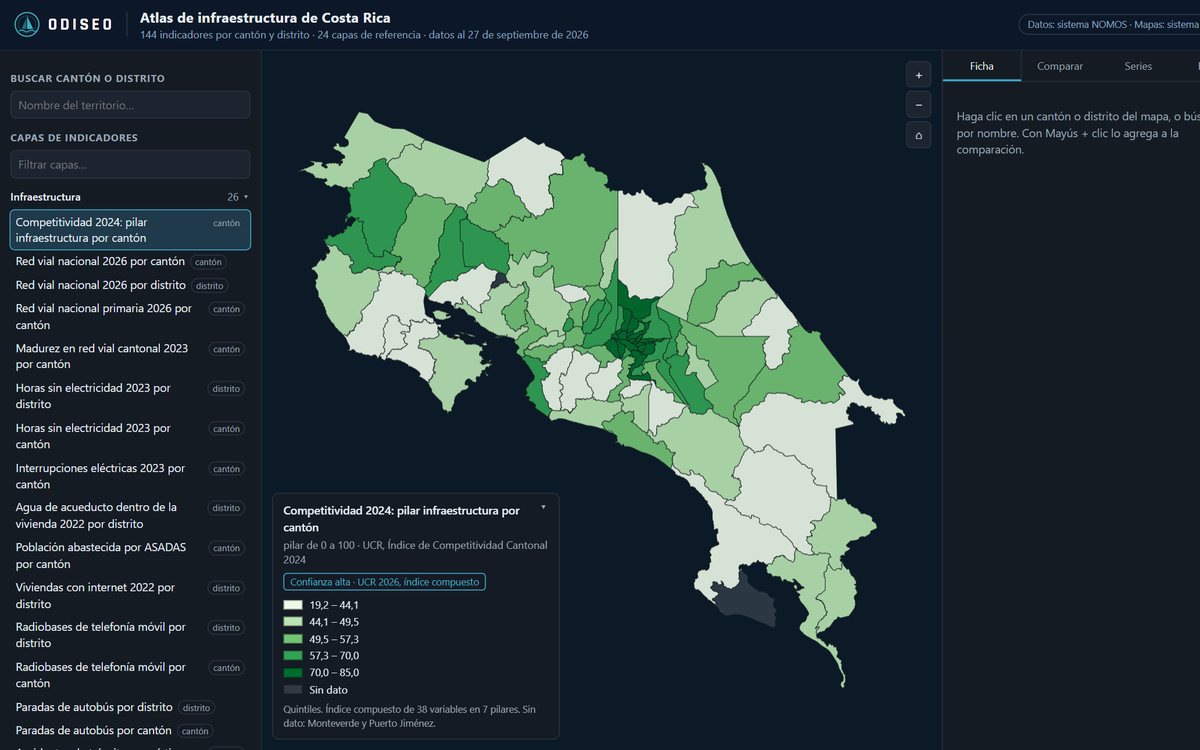The image size is (1200, 750).
Task: Select layer 'Viviendas con internet 2022 por distrito'
Action: pos(130,595)
